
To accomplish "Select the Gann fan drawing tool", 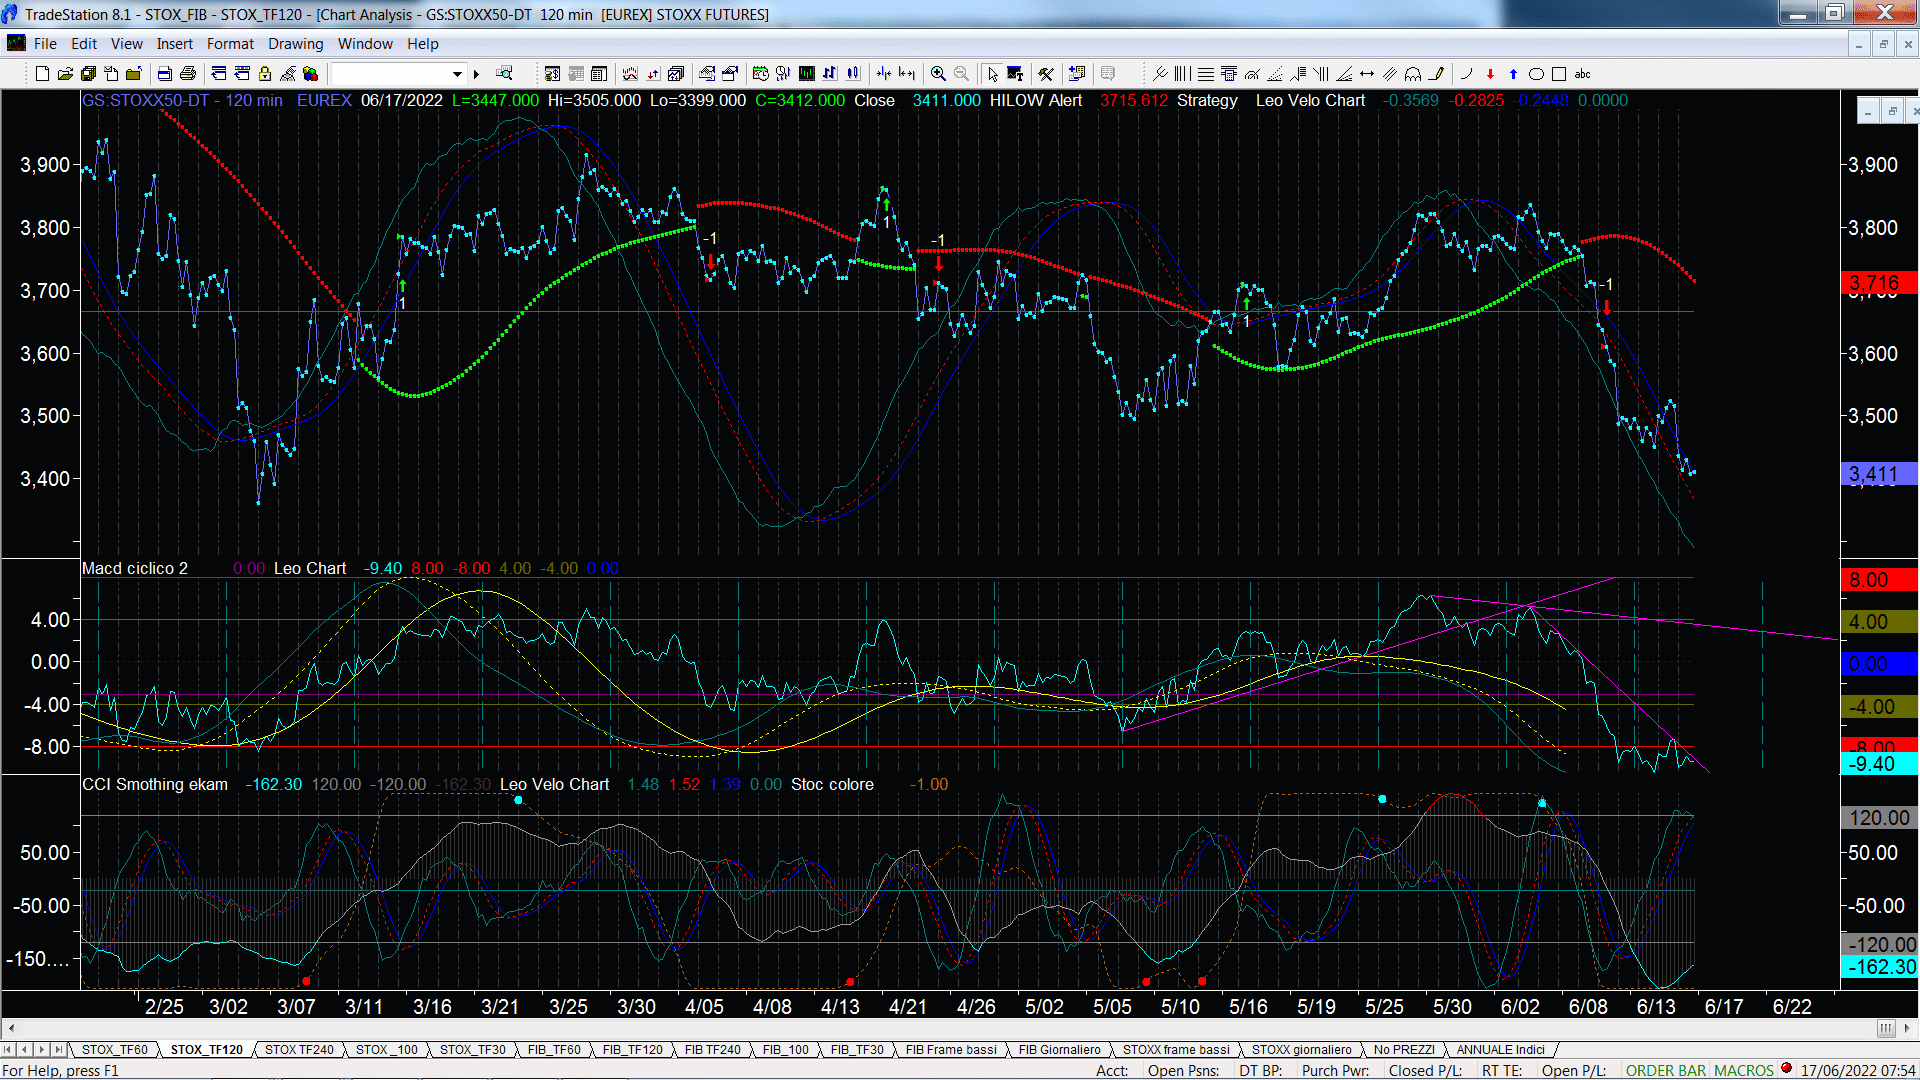I will [x=1344, y=74].
